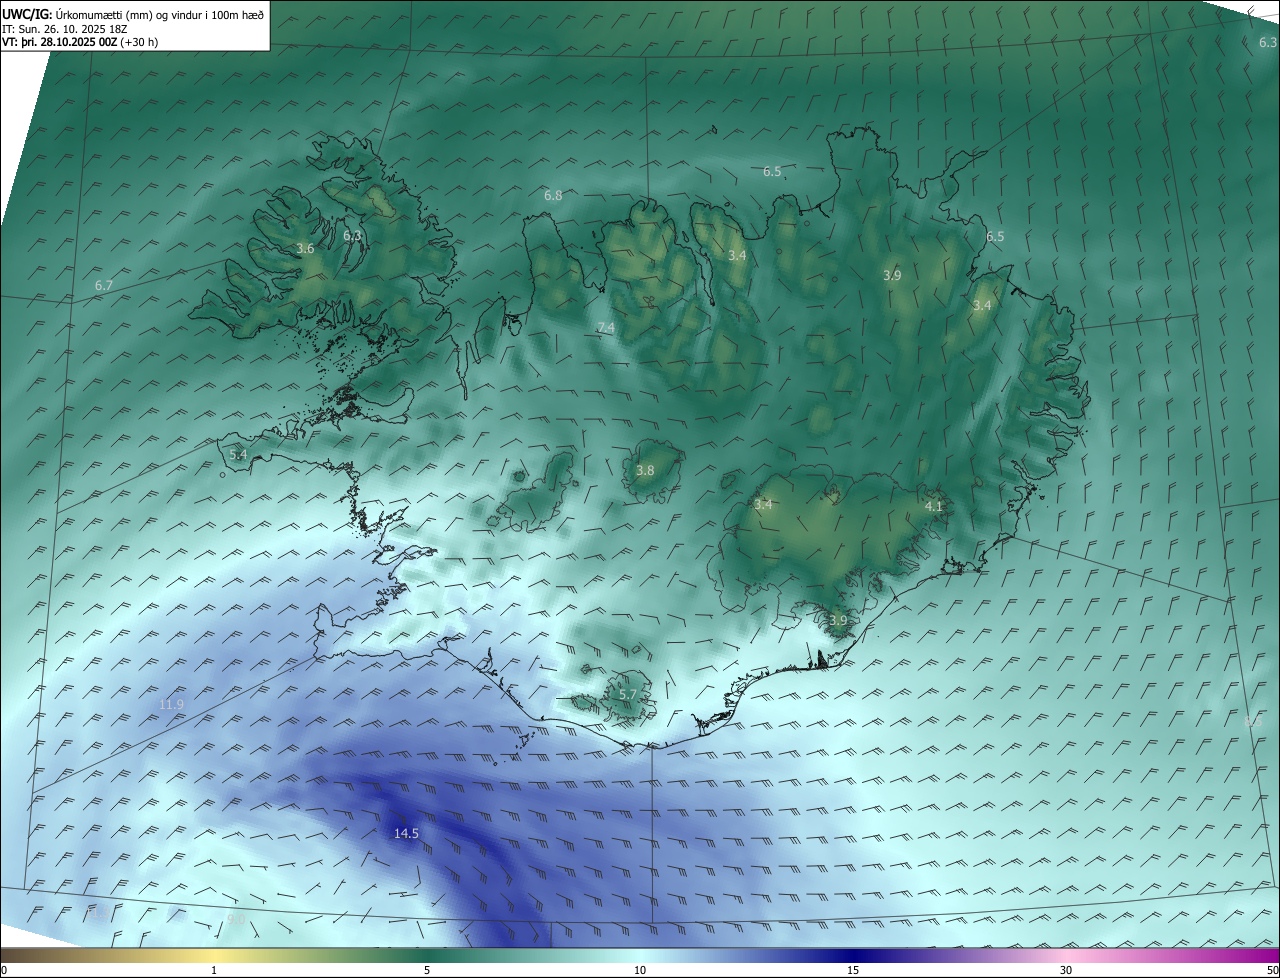The width and height of the screenshot is (1280, 978).
Task: Click the 5 tick on the color legend
Action: [427, 970]
